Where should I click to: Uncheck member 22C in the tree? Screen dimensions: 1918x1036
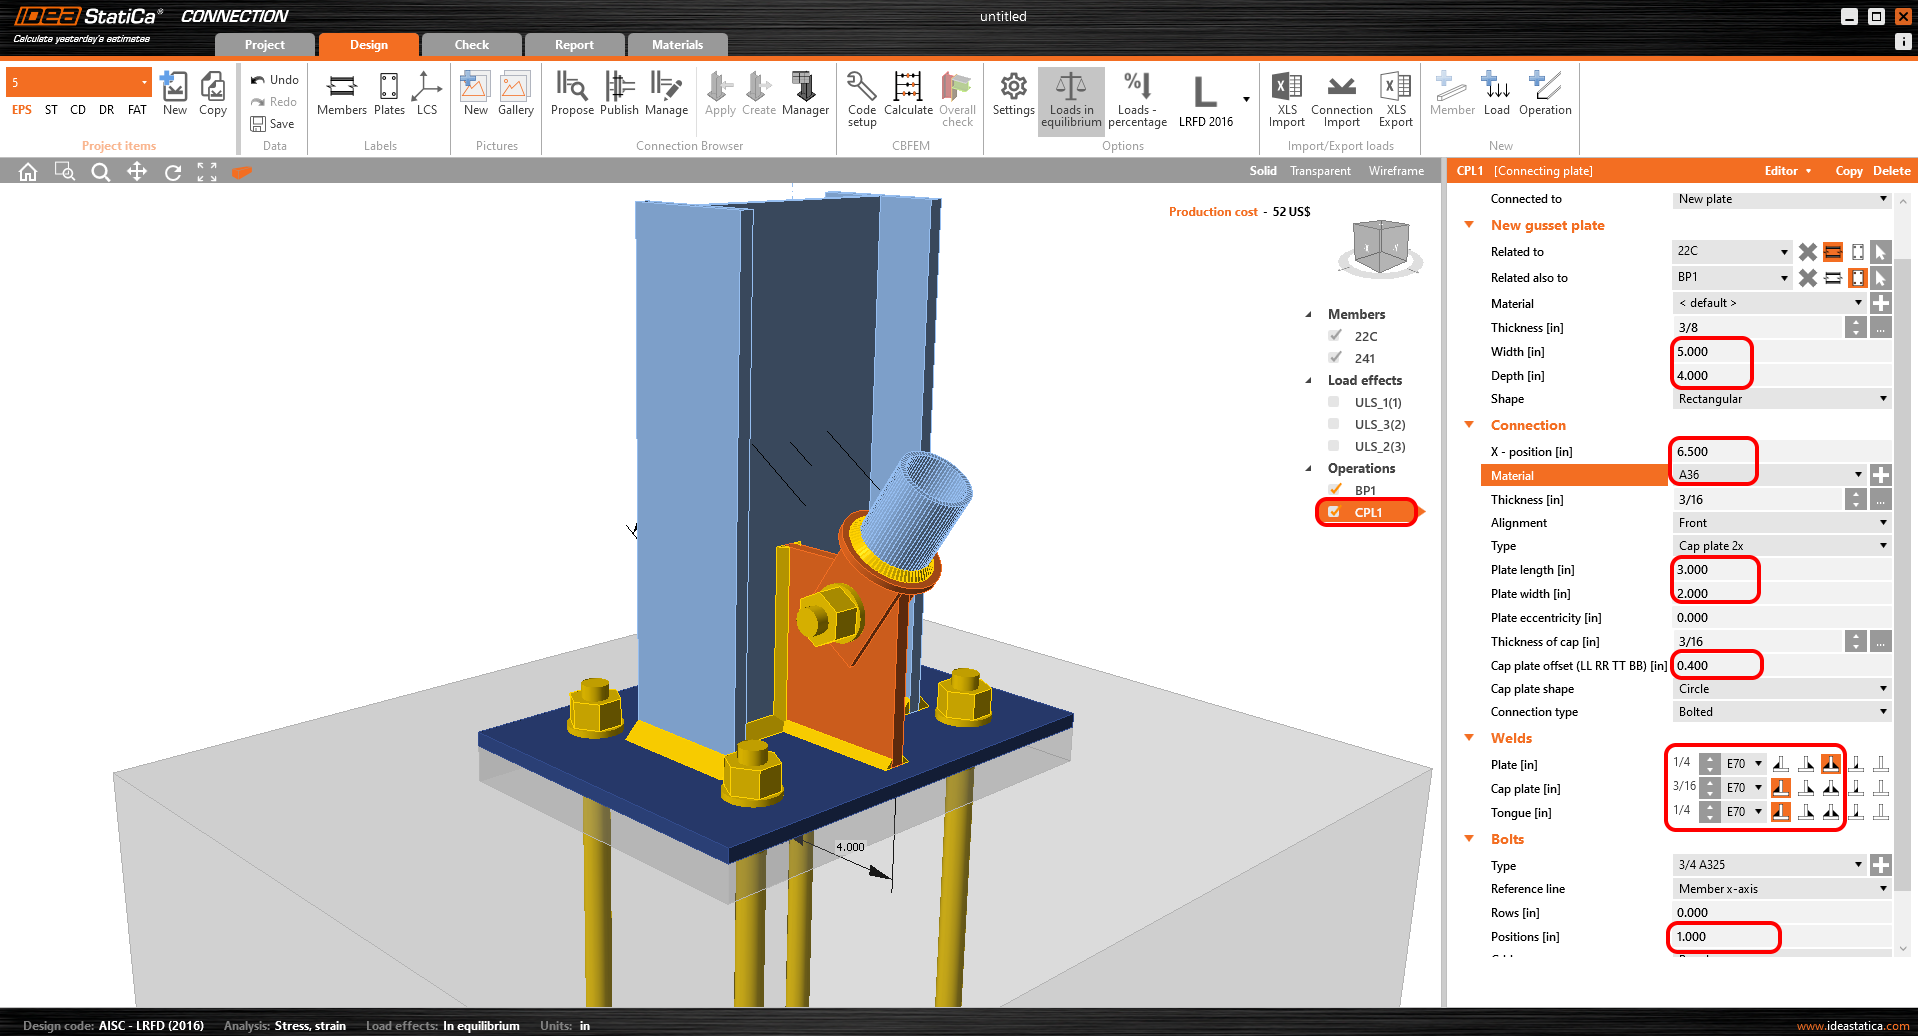1334,335
